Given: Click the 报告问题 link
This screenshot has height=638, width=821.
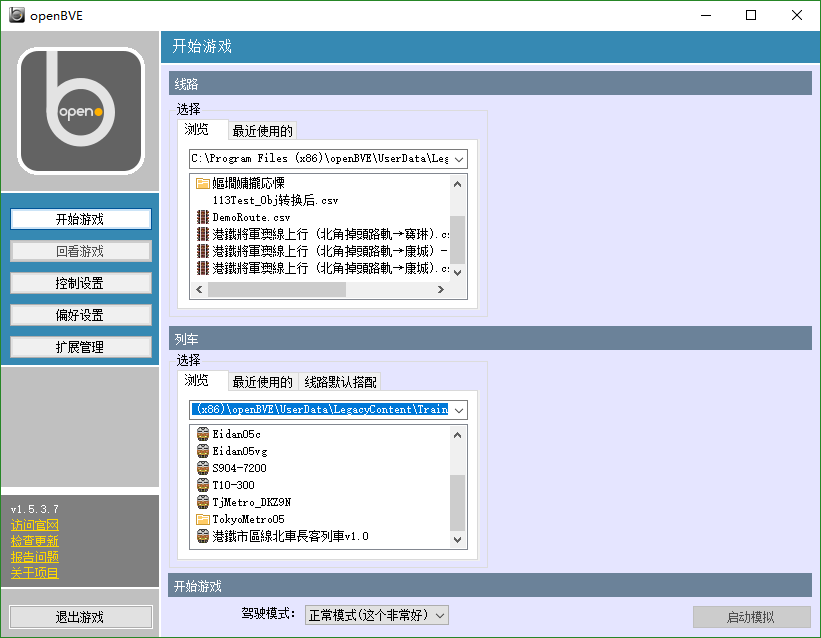Looking at the screenshot, I should pos(35,557).
